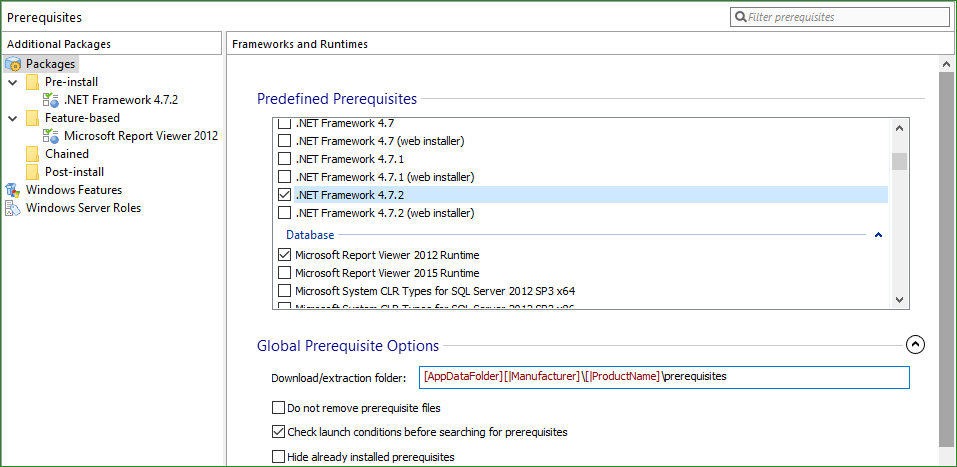Viewport: 957px width, 467px height.
Task: Toggle Check launch conditions before searching
Action: click(278, 432)
